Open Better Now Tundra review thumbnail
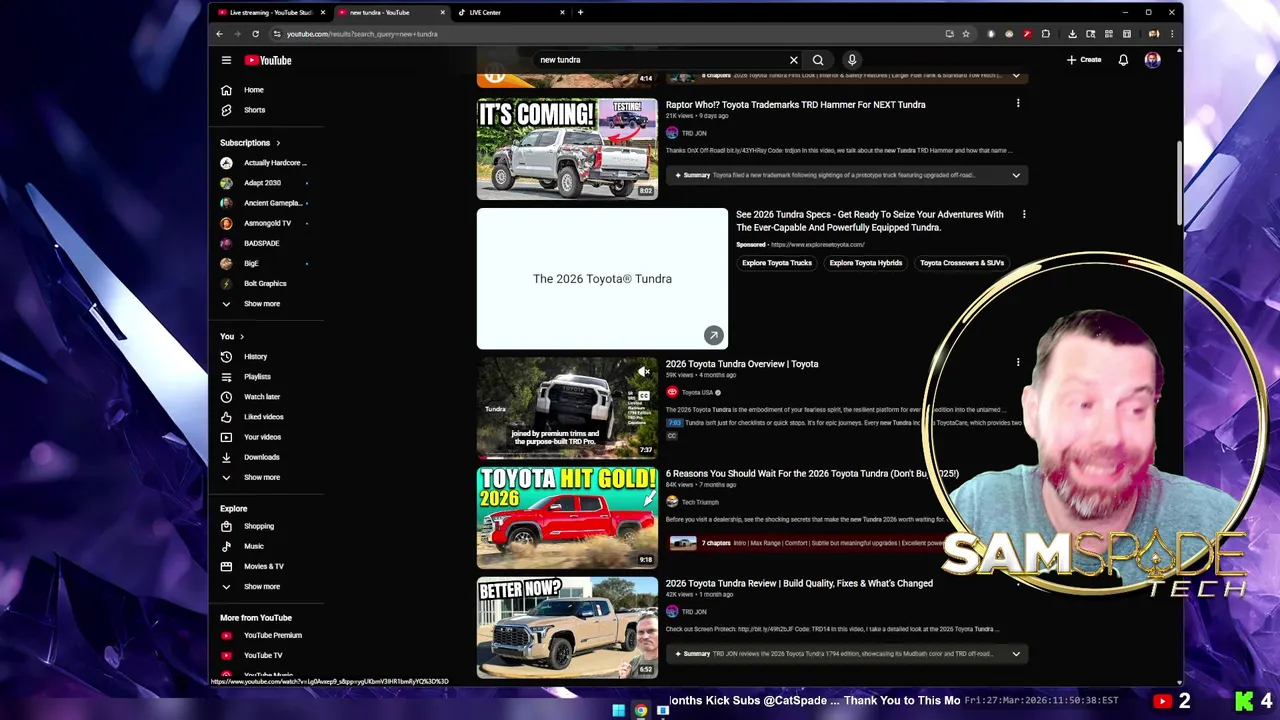Screen dimensions: 1280x720 click(x=567, y=628)
